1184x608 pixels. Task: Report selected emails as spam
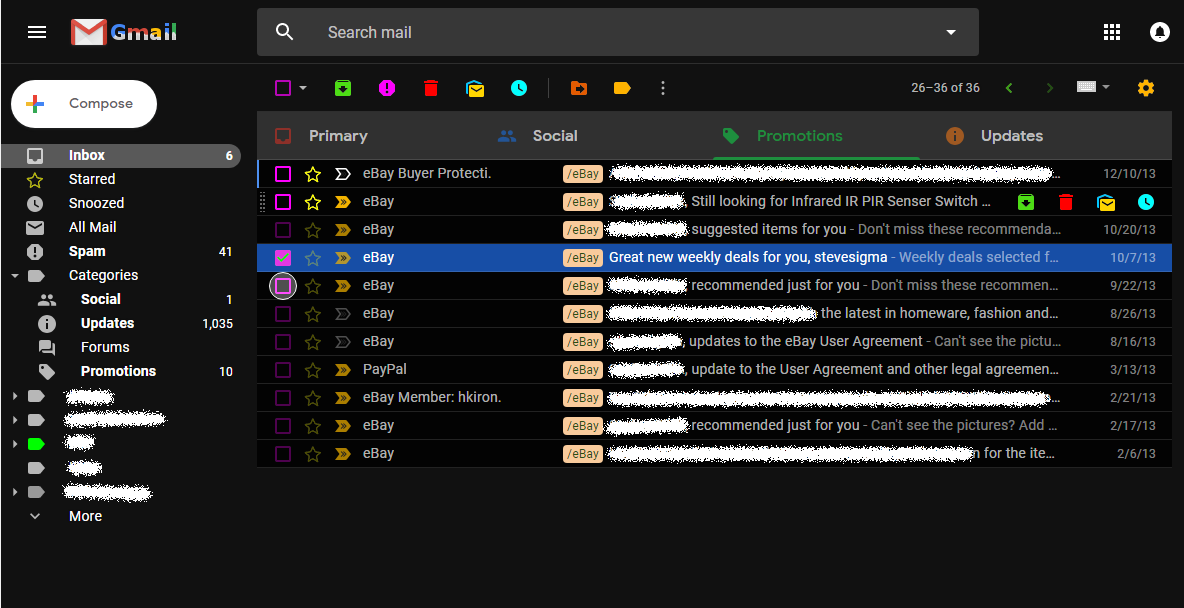click(387, 88)
